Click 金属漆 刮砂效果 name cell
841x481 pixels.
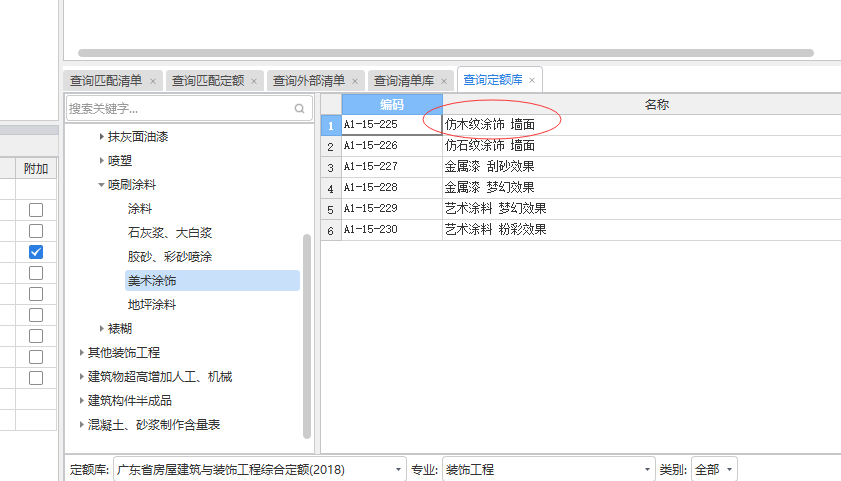642,166
